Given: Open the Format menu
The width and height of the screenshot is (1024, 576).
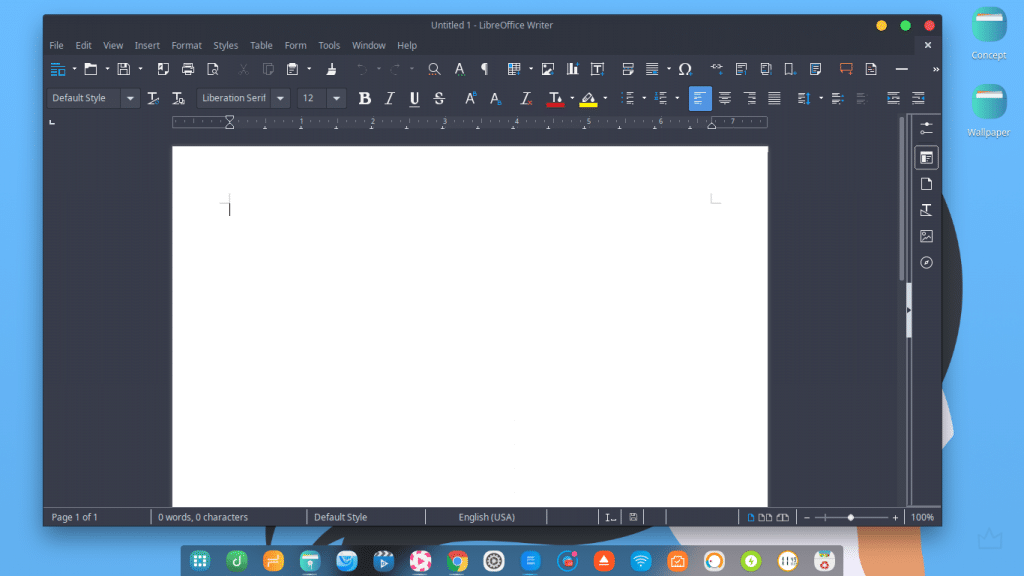Looking at the screenshot, I should point(187,46).
